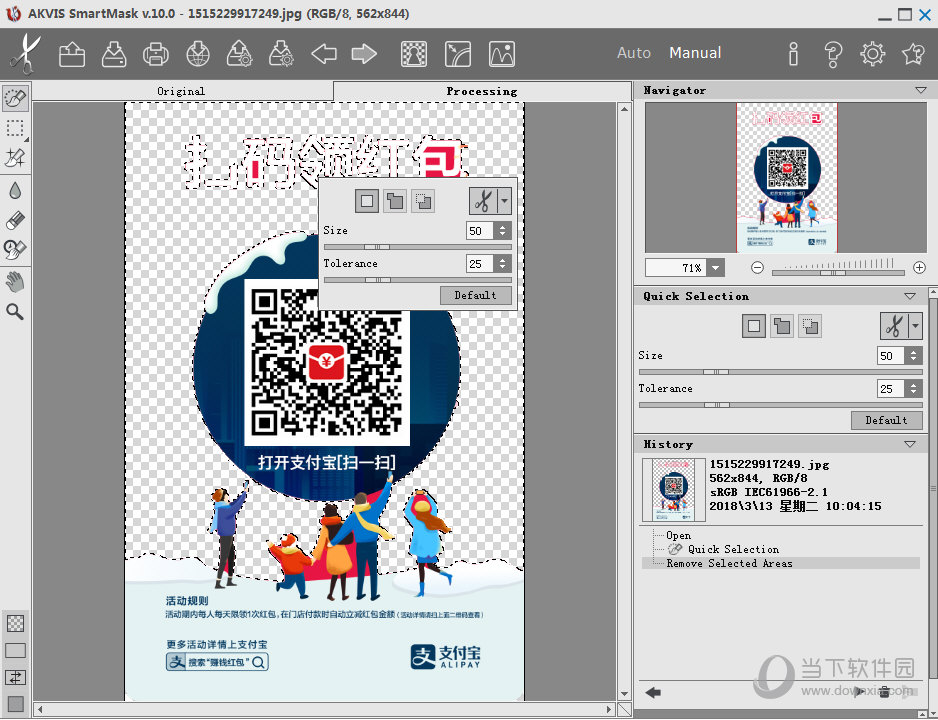The width and height of the screenshot is (938, 720).
Task: Select the Quick Selection history state
Action: point(733,549)
